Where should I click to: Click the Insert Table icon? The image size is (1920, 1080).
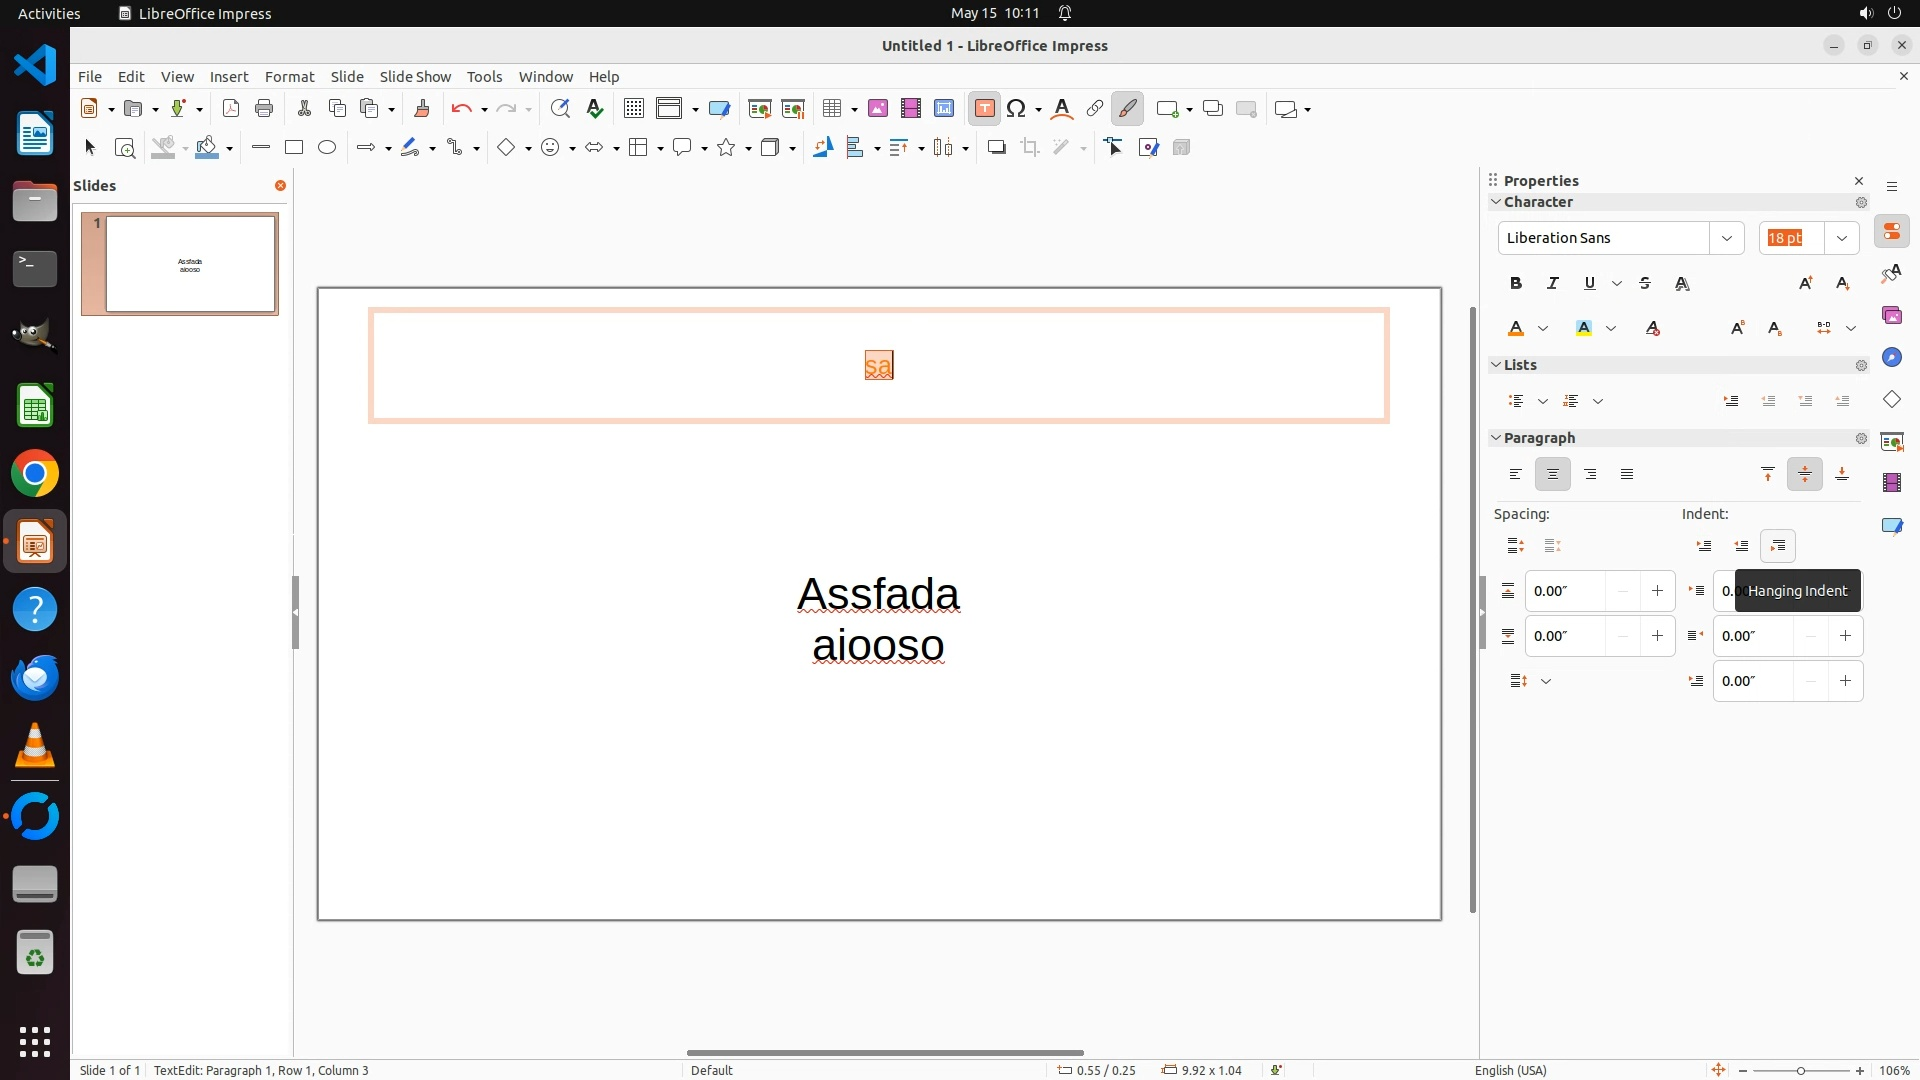click(831, 109)
